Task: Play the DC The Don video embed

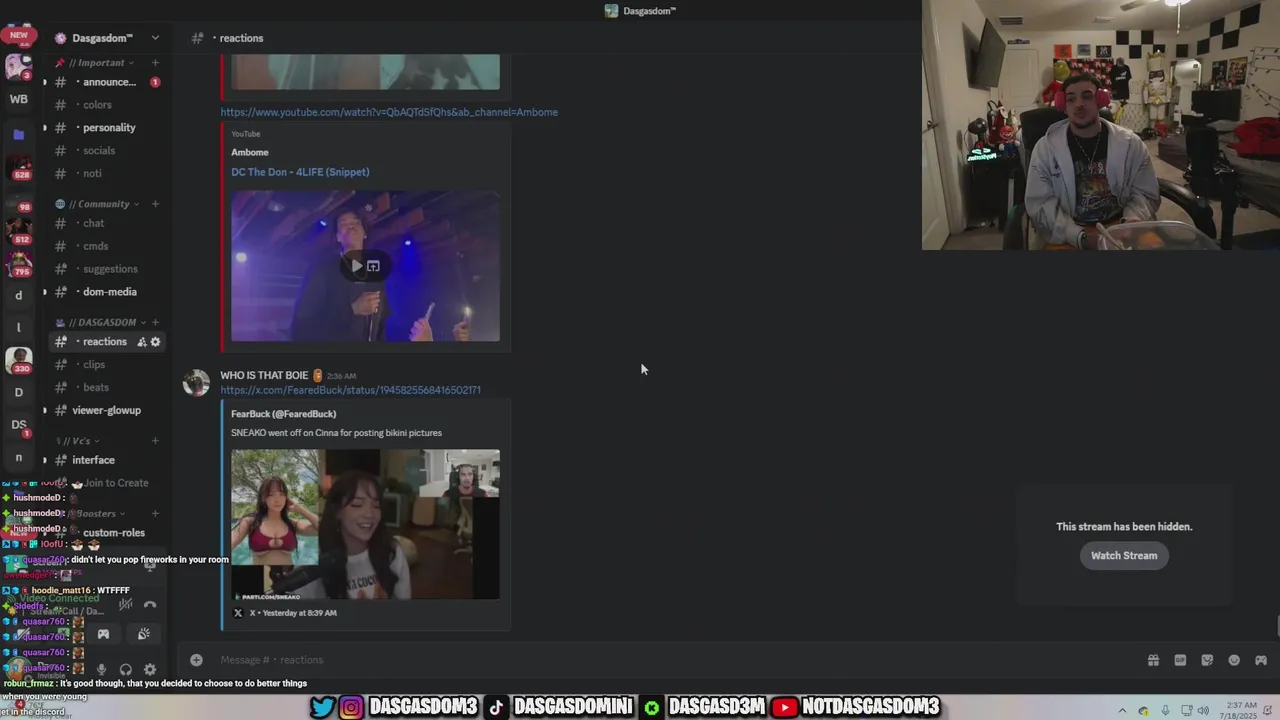Action: (357, 266)
